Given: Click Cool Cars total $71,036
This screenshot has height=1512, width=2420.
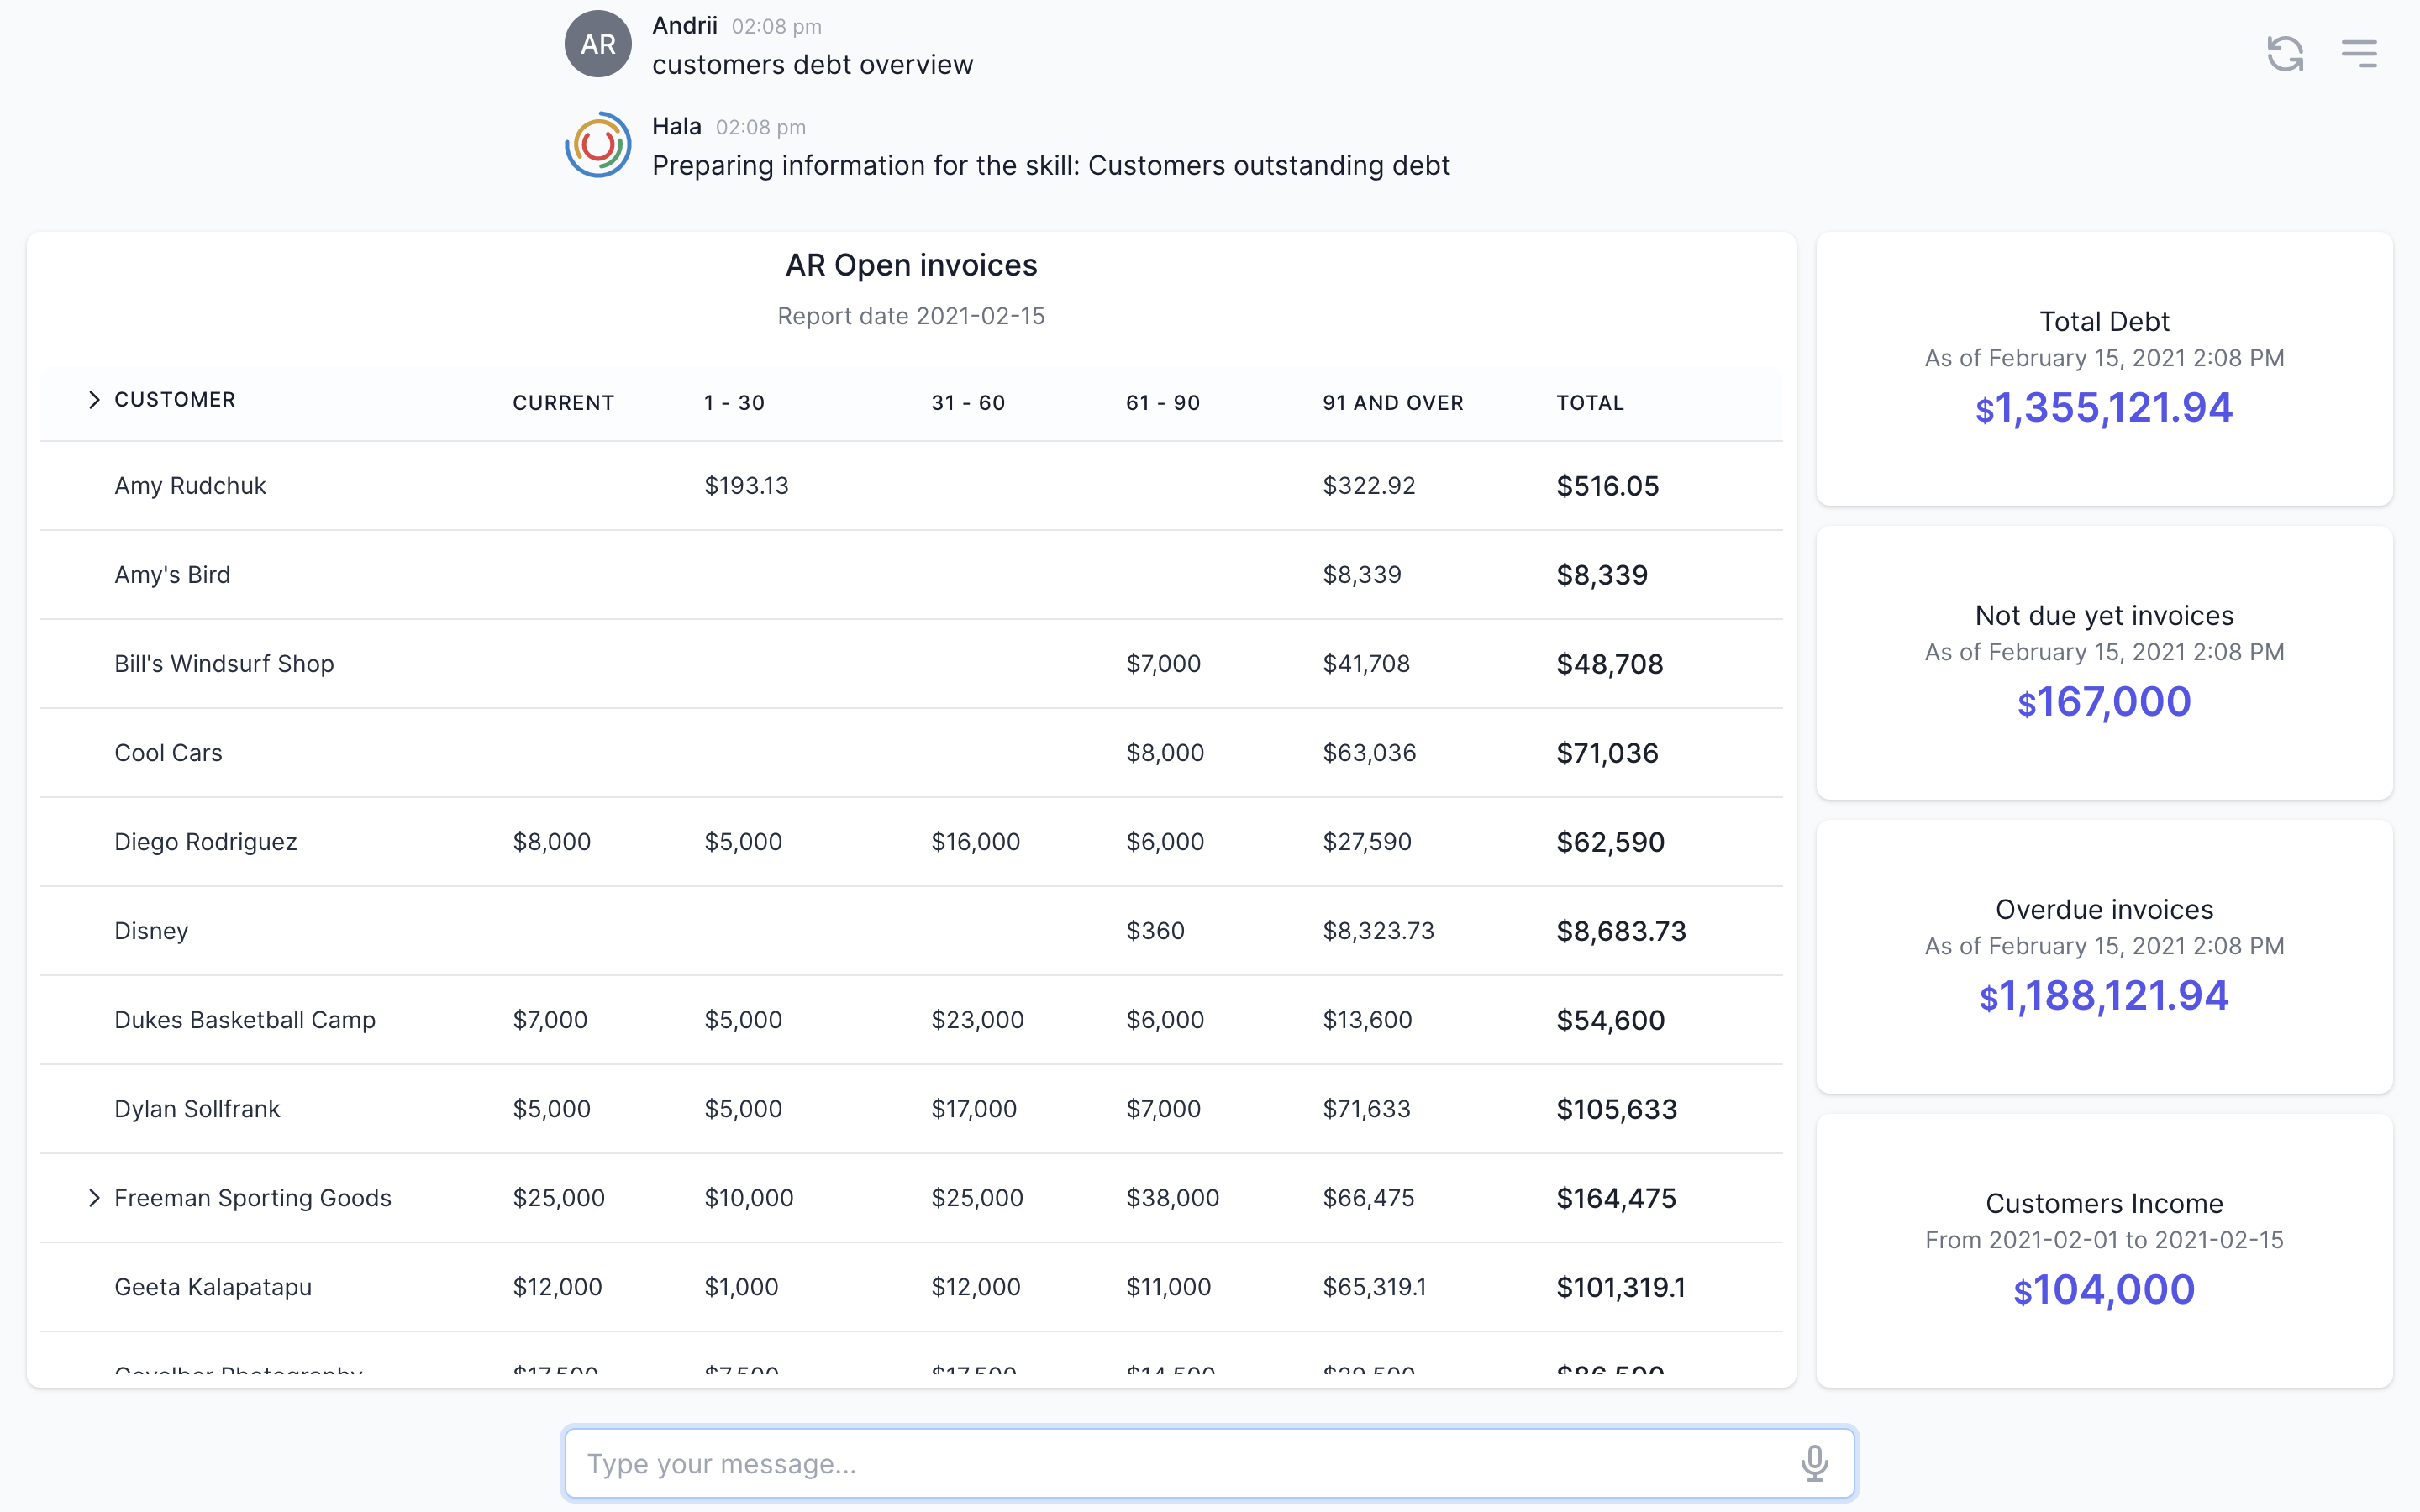Looking at the screenshot, I should coord(1607,753).
